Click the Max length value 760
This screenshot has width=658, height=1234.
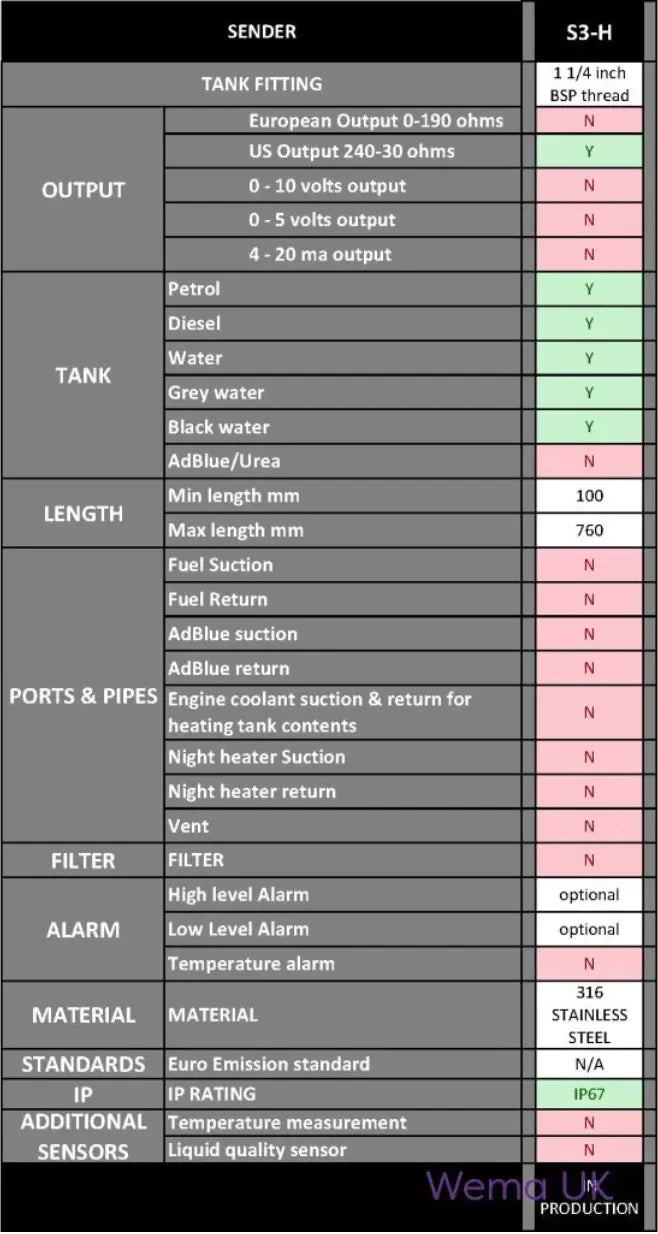coord(589,530)
